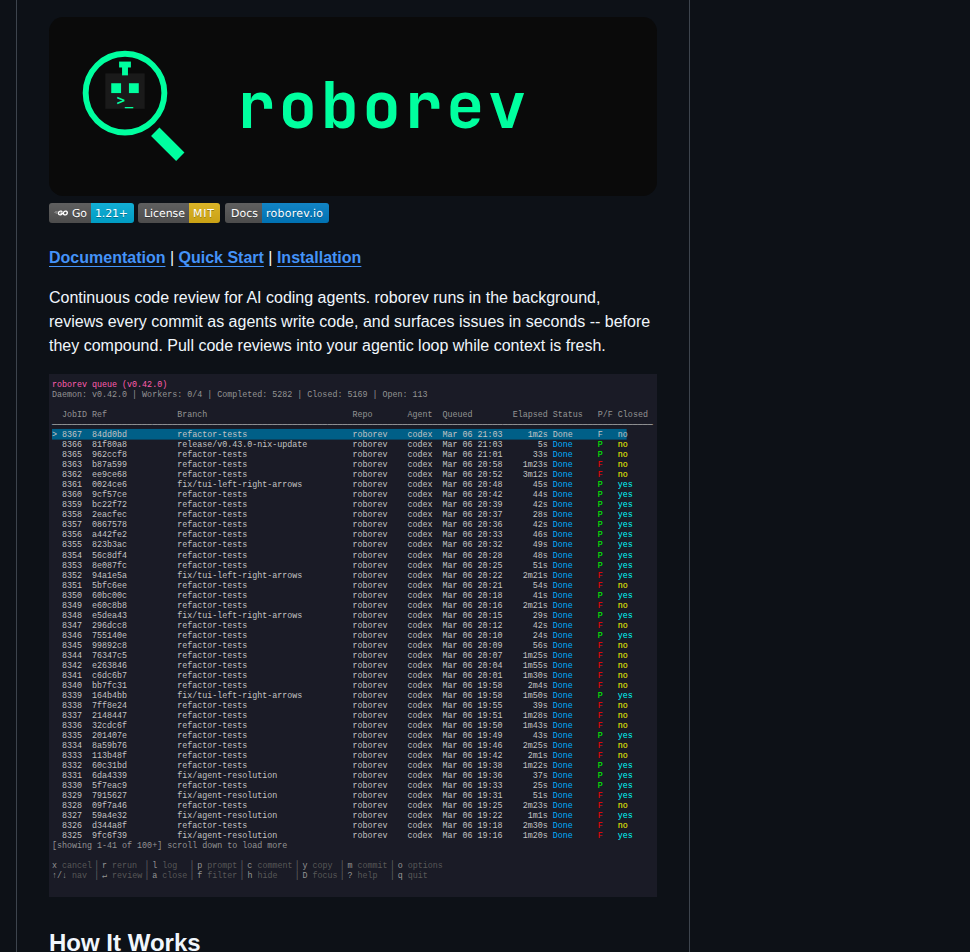Screen dimensions: 970x952
Task: Follow the Installation link
Action: [x=319, y=257]
